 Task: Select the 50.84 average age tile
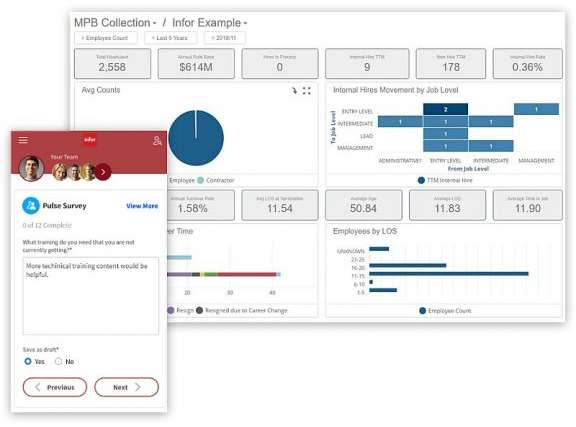363,205
